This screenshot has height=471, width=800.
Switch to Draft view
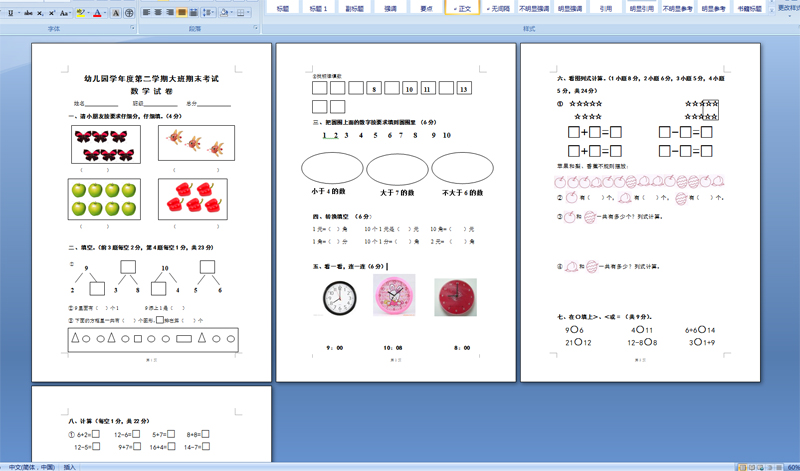click(778, 467)
